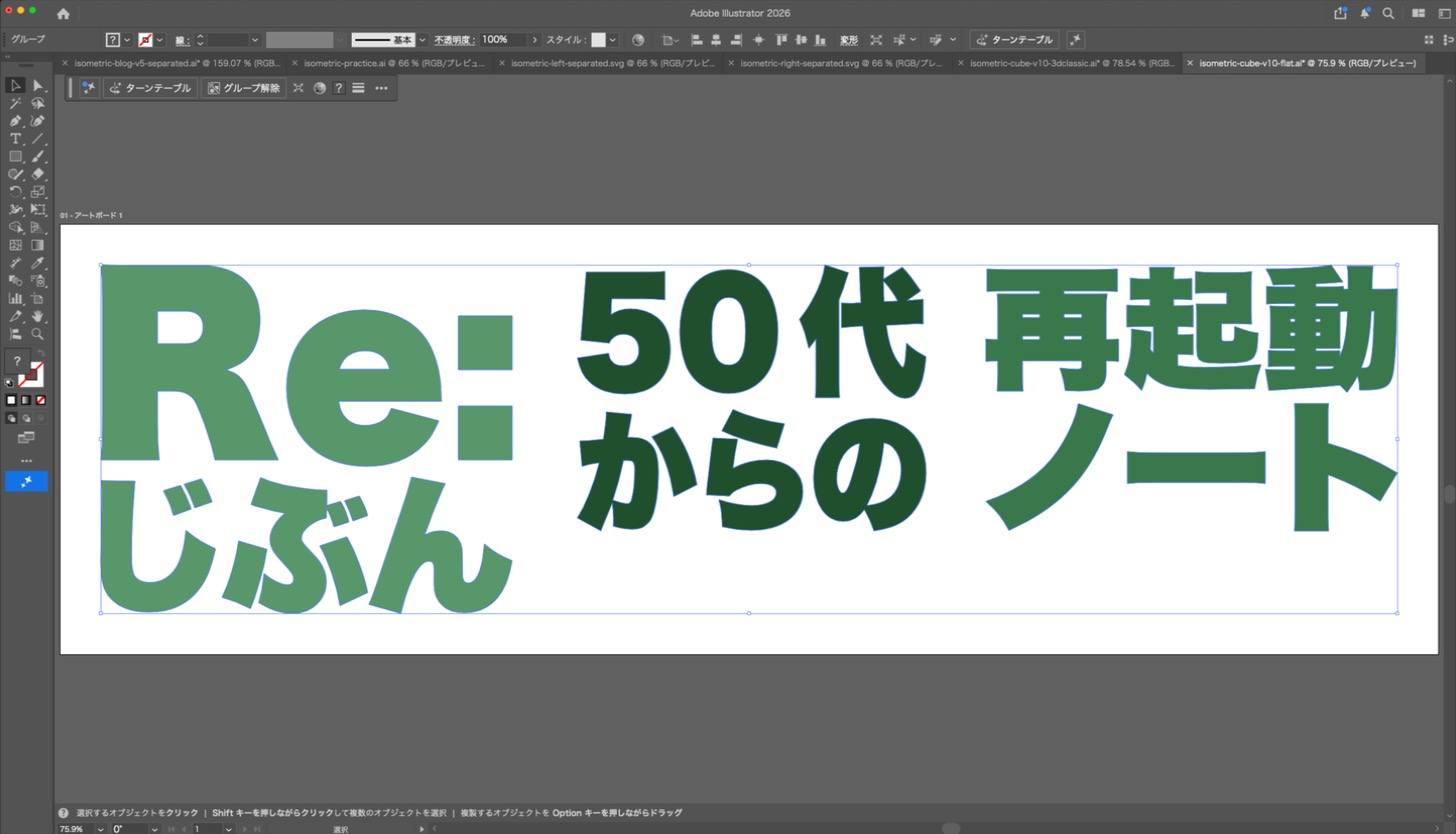
Task: Select the Rotate tool
Action: pos(16,192)
